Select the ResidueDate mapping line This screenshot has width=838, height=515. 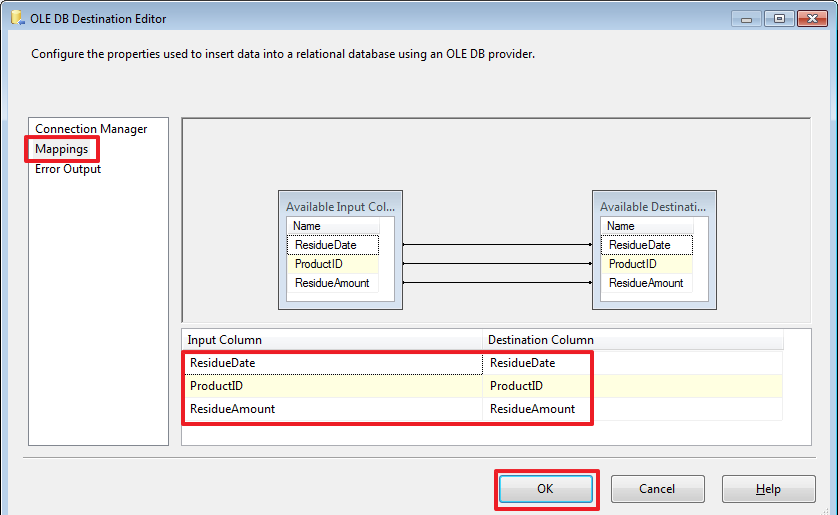pos(497,245)
